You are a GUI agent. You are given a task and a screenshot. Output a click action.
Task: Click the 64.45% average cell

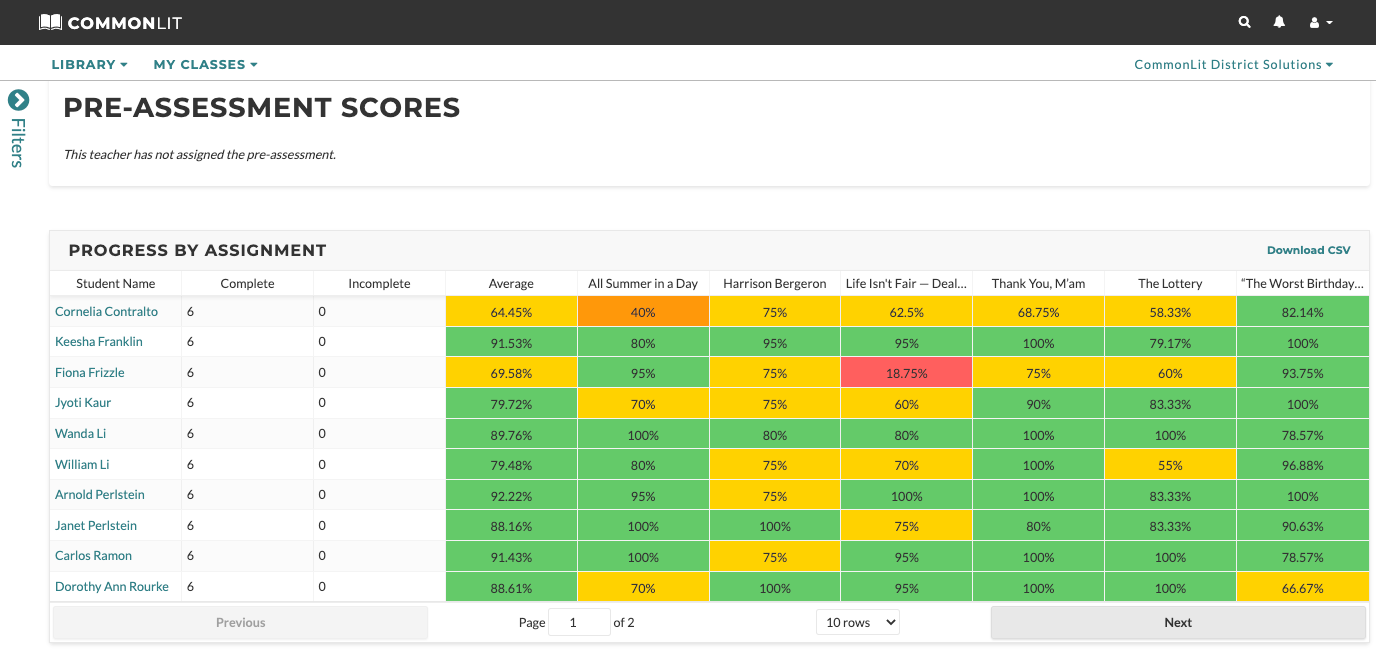pyautogui.click(x=511, y=312)
